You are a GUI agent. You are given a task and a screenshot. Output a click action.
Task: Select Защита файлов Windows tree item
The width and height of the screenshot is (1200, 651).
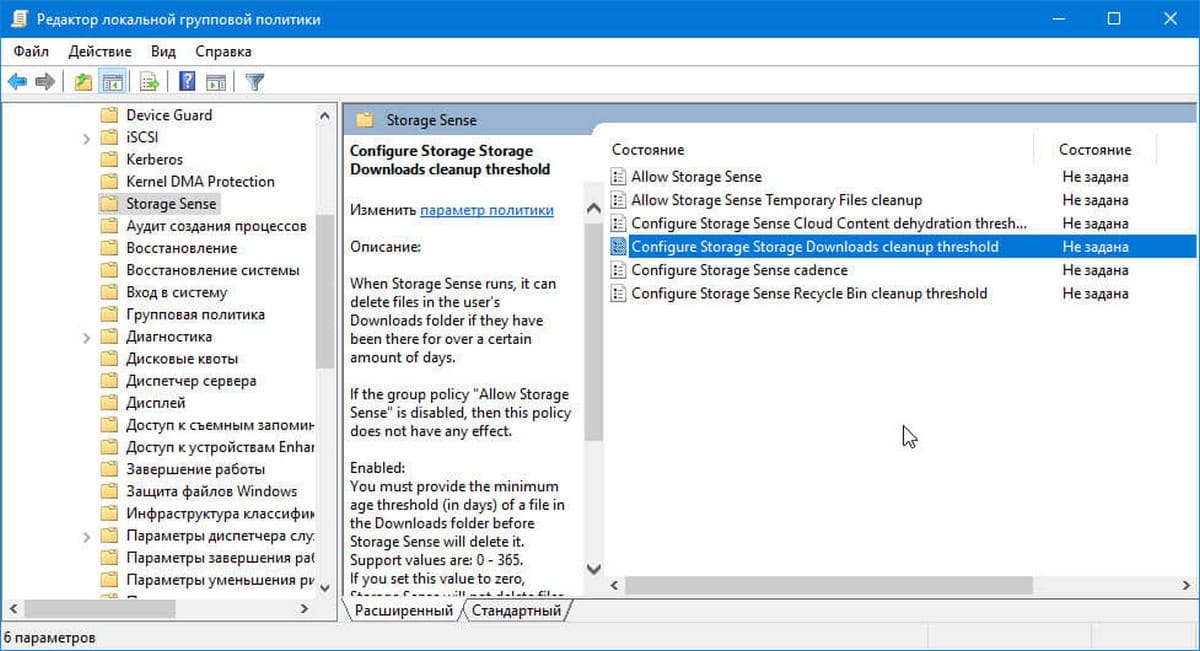(x=211, y=491)
